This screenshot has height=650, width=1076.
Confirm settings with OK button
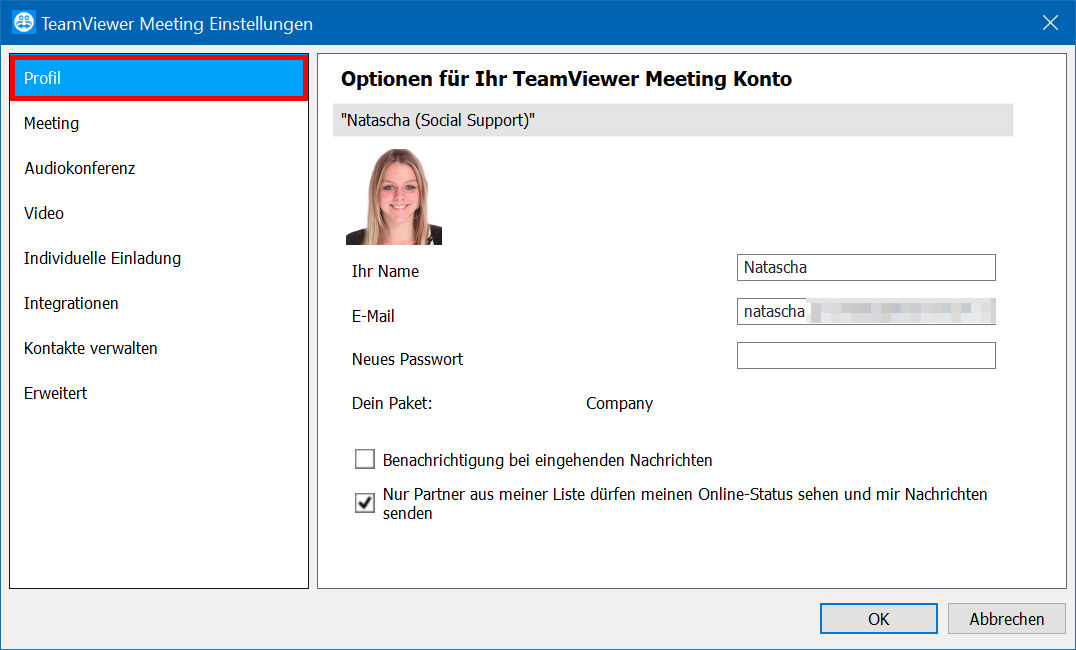tap(878, 618)
